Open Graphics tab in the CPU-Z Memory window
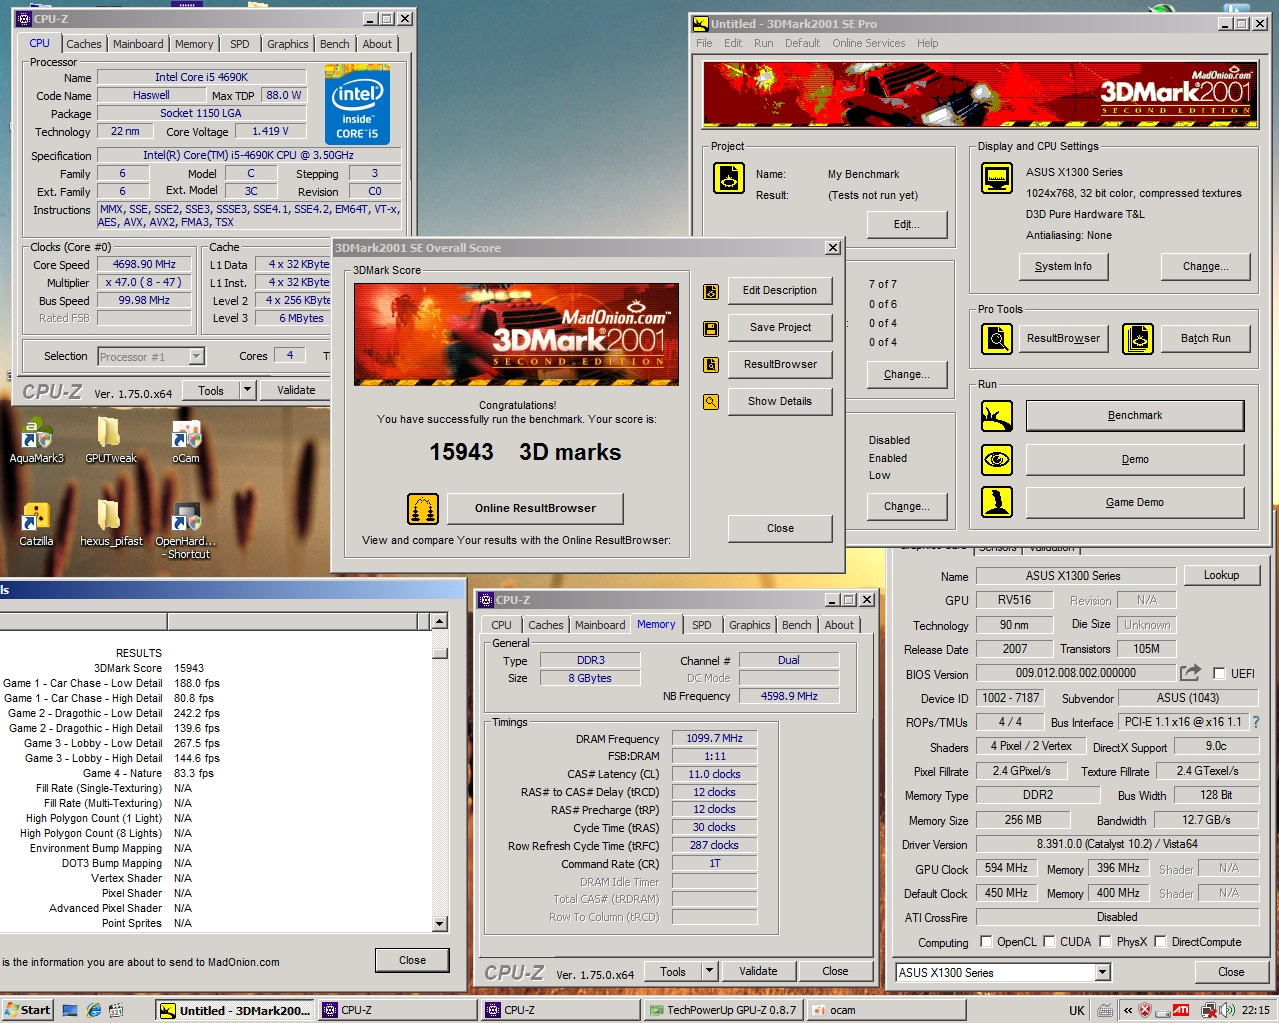 click(750, 625)
